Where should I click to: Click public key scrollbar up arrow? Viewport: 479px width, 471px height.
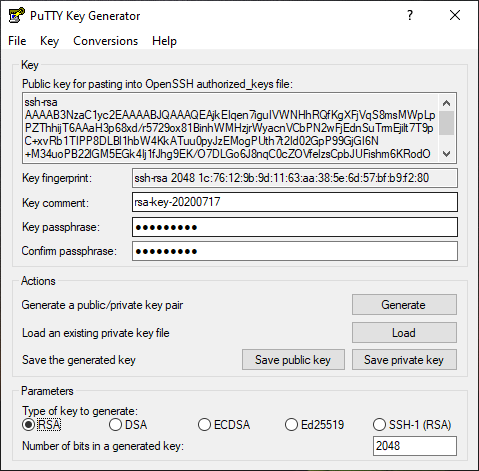[447, 103]
